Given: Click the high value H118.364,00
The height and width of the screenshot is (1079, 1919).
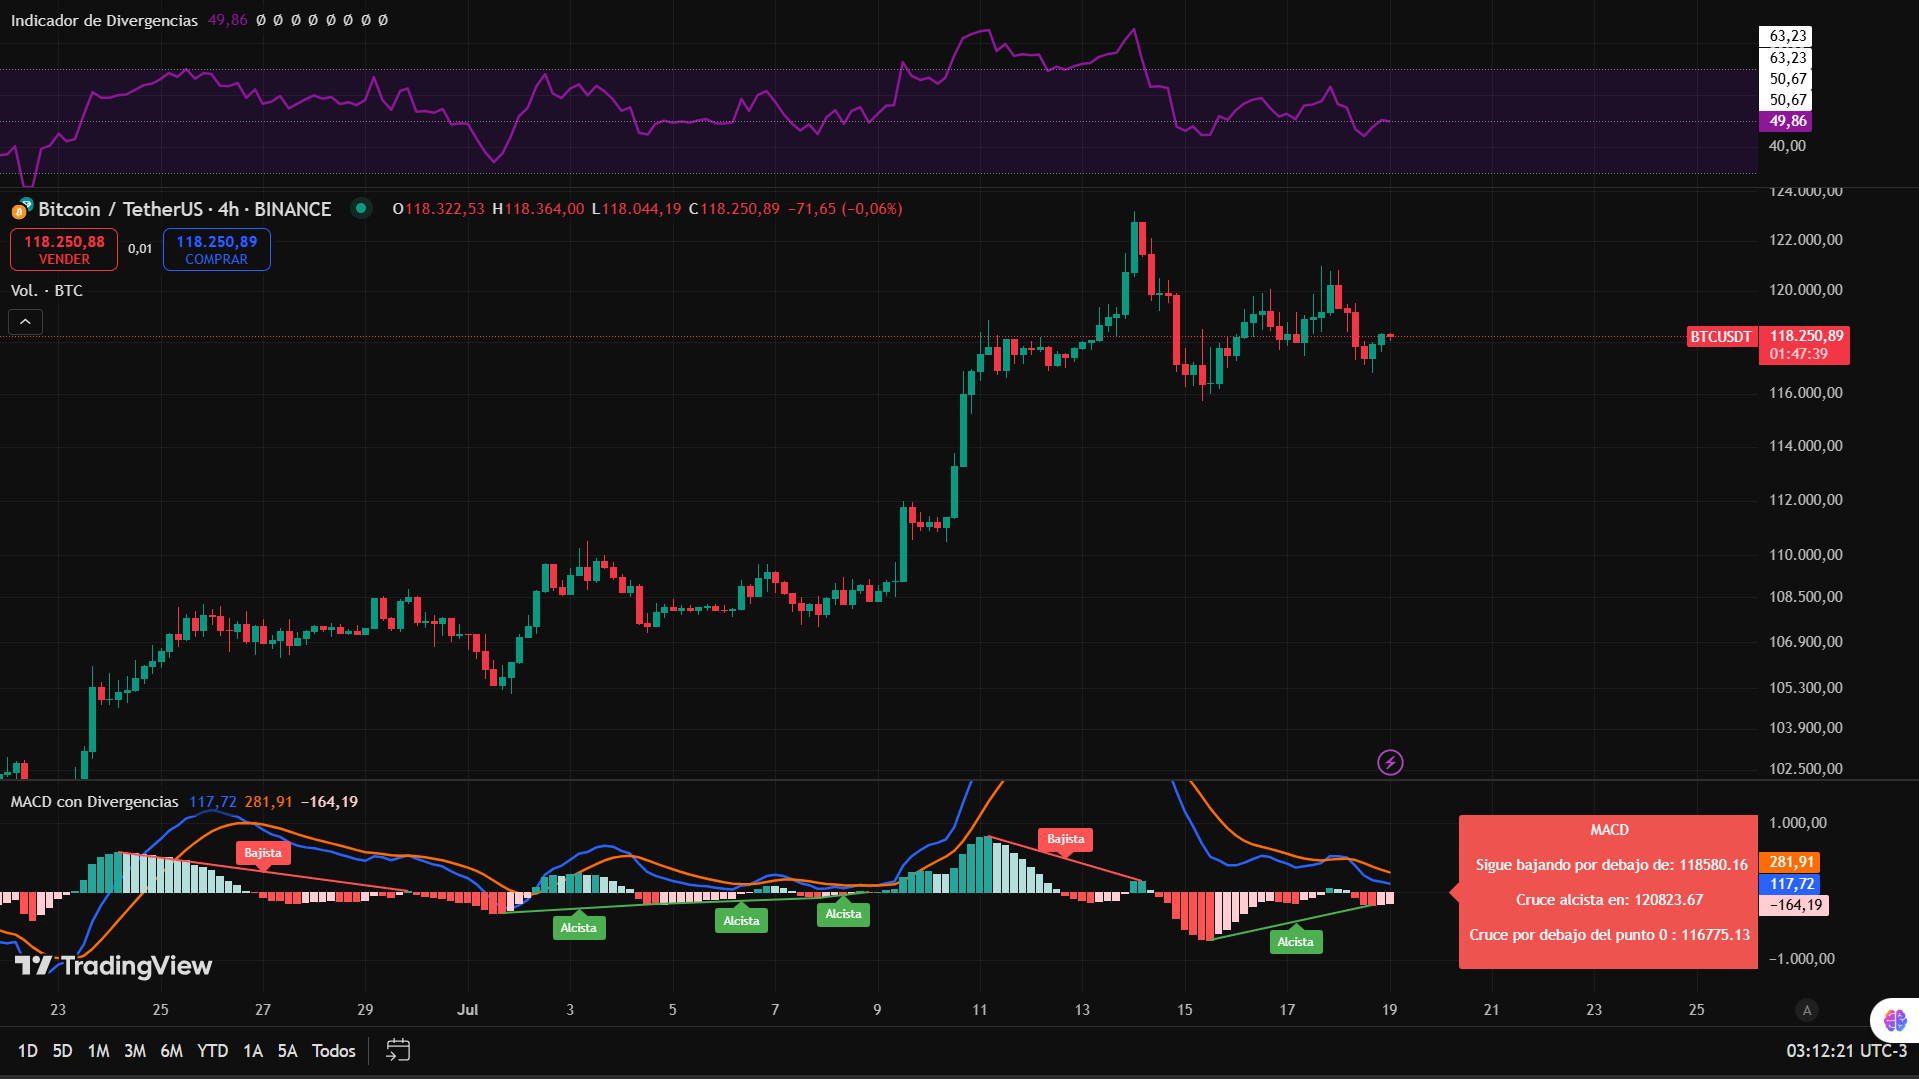Looking at the screenshot, I should pos(538,209).
